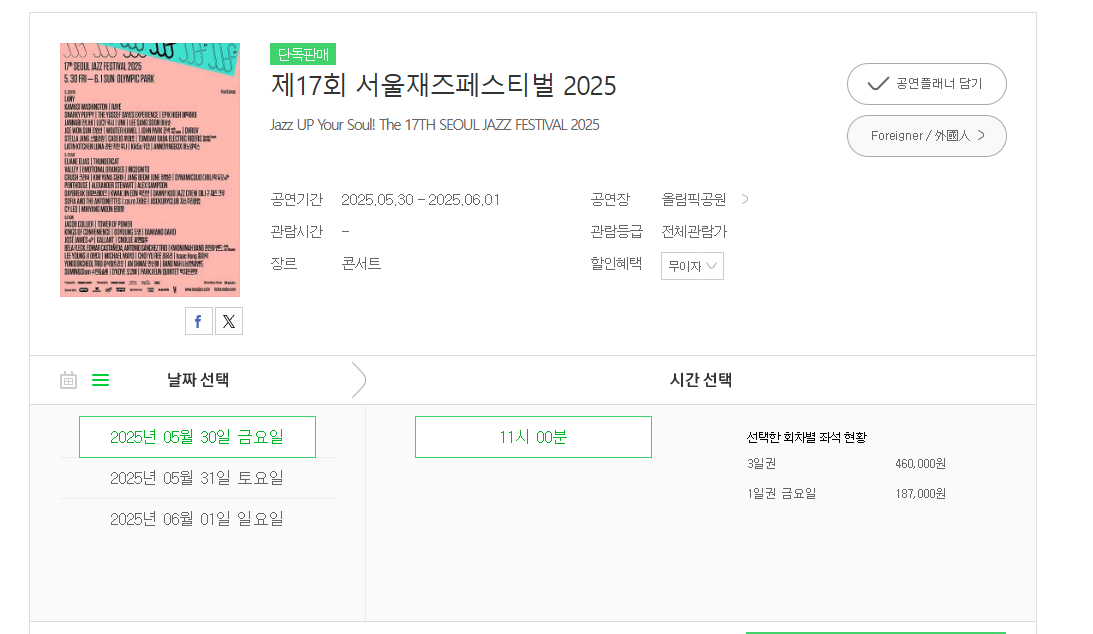Switch to the calendar view icon
The width and height of the screenshot is (1093, 634).
[68, 380]
